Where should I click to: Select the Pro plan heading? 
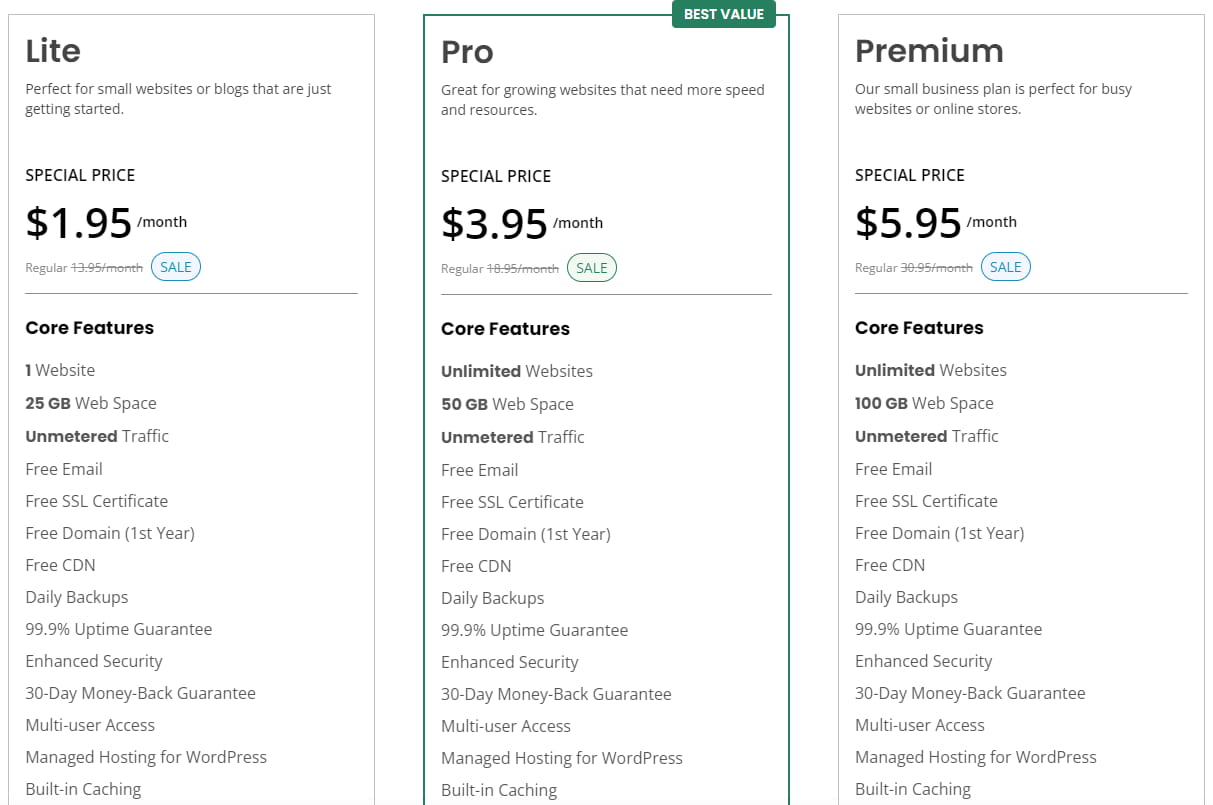[467, 52]
